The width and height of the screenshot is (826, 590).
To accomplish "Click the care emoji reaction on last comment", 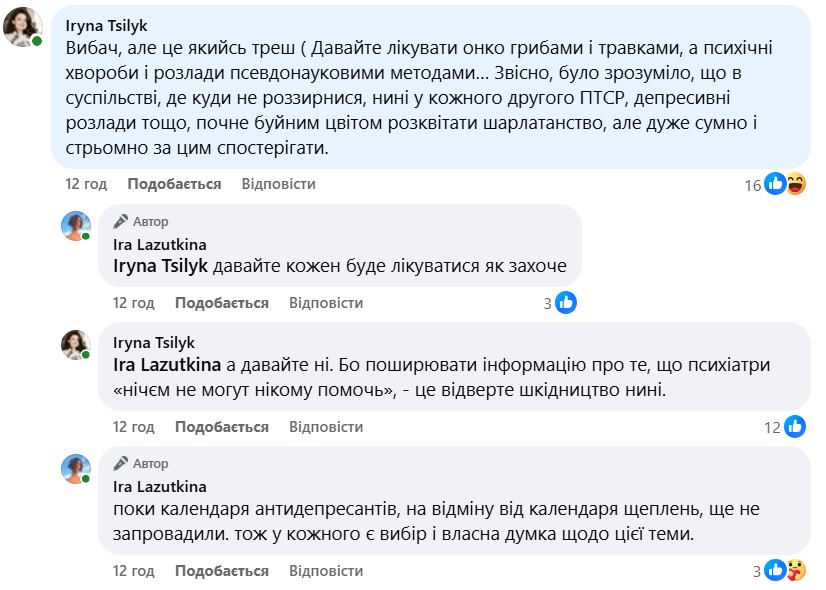I will [796, 571].
